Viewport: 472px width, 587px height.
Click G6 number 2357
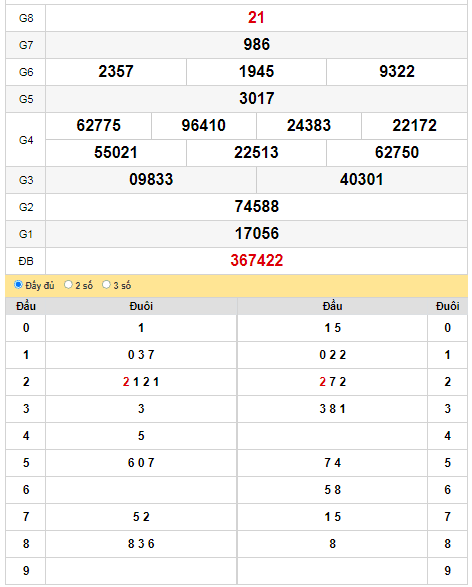click(x=116, y=72)
